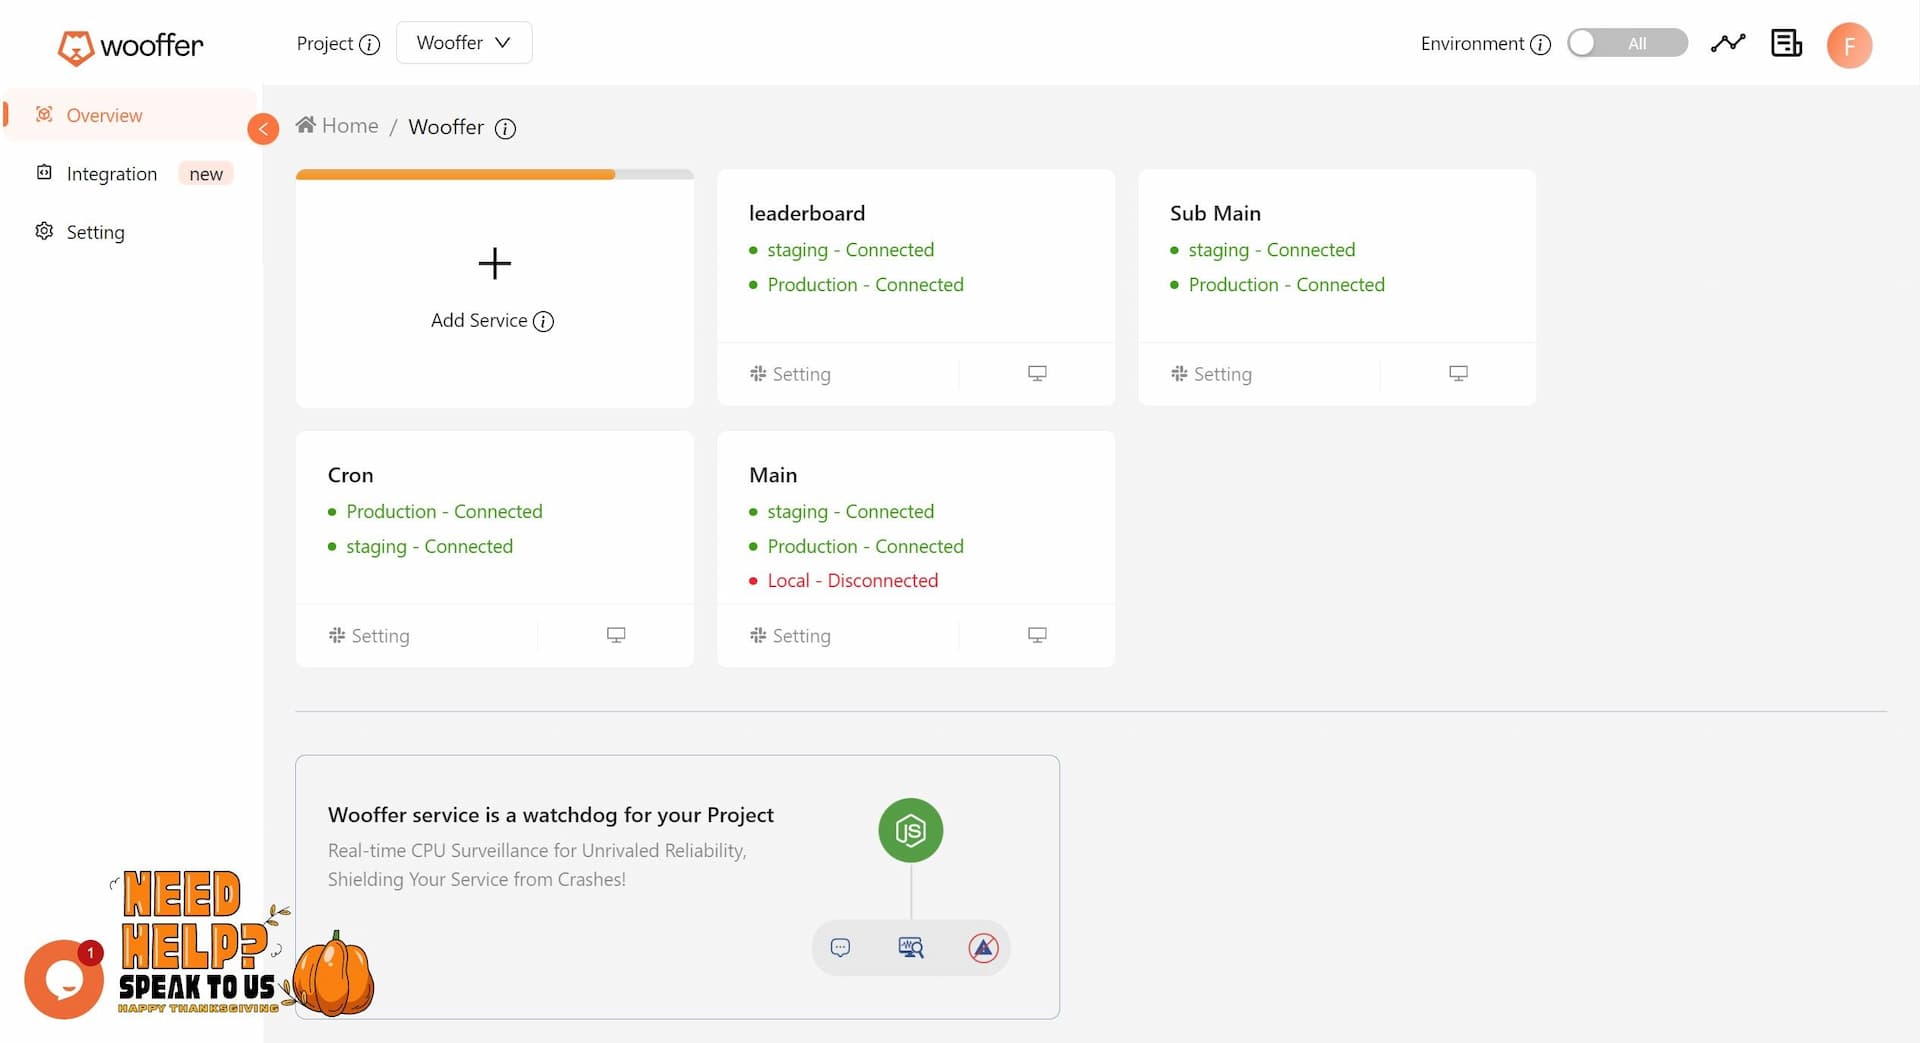The image size is (1920, 1043).
Task: Select Local - Disconnected in Main card
Action: pyautogui.click(x=852, y=581)
